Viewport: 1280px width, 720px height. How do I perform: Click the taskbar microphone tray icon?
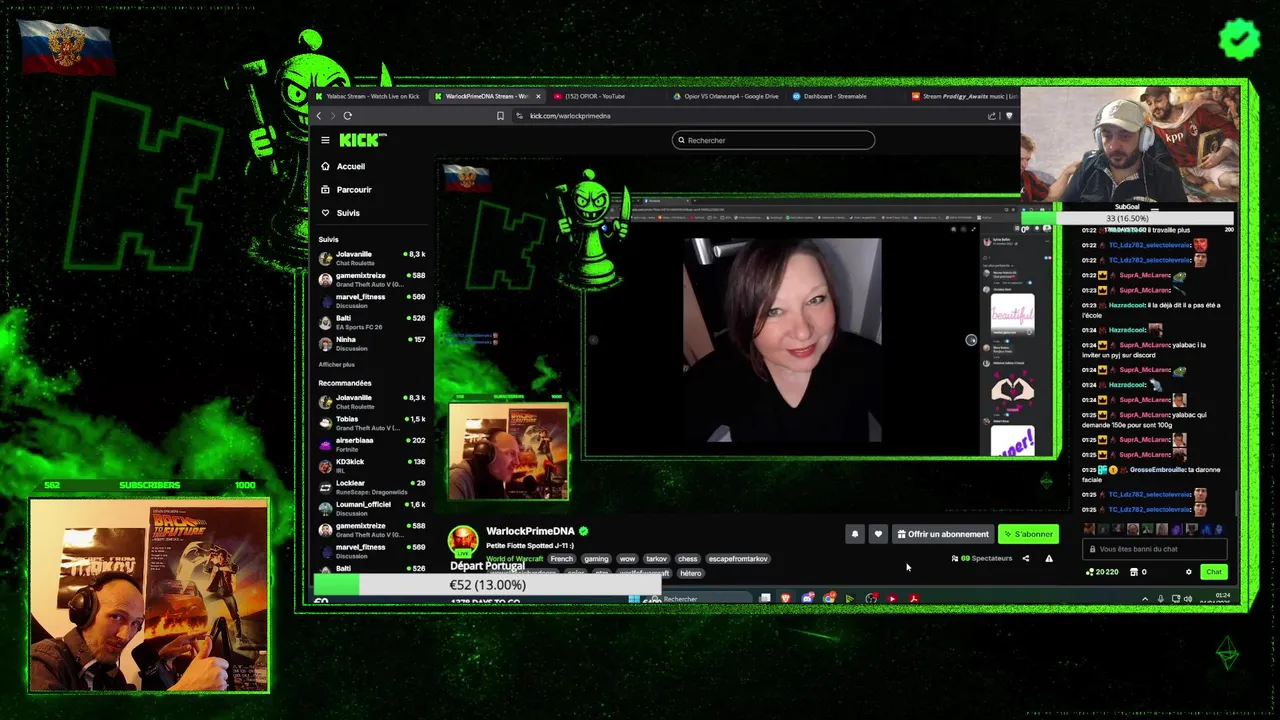pyautogui.click(x=1160, y=599)
